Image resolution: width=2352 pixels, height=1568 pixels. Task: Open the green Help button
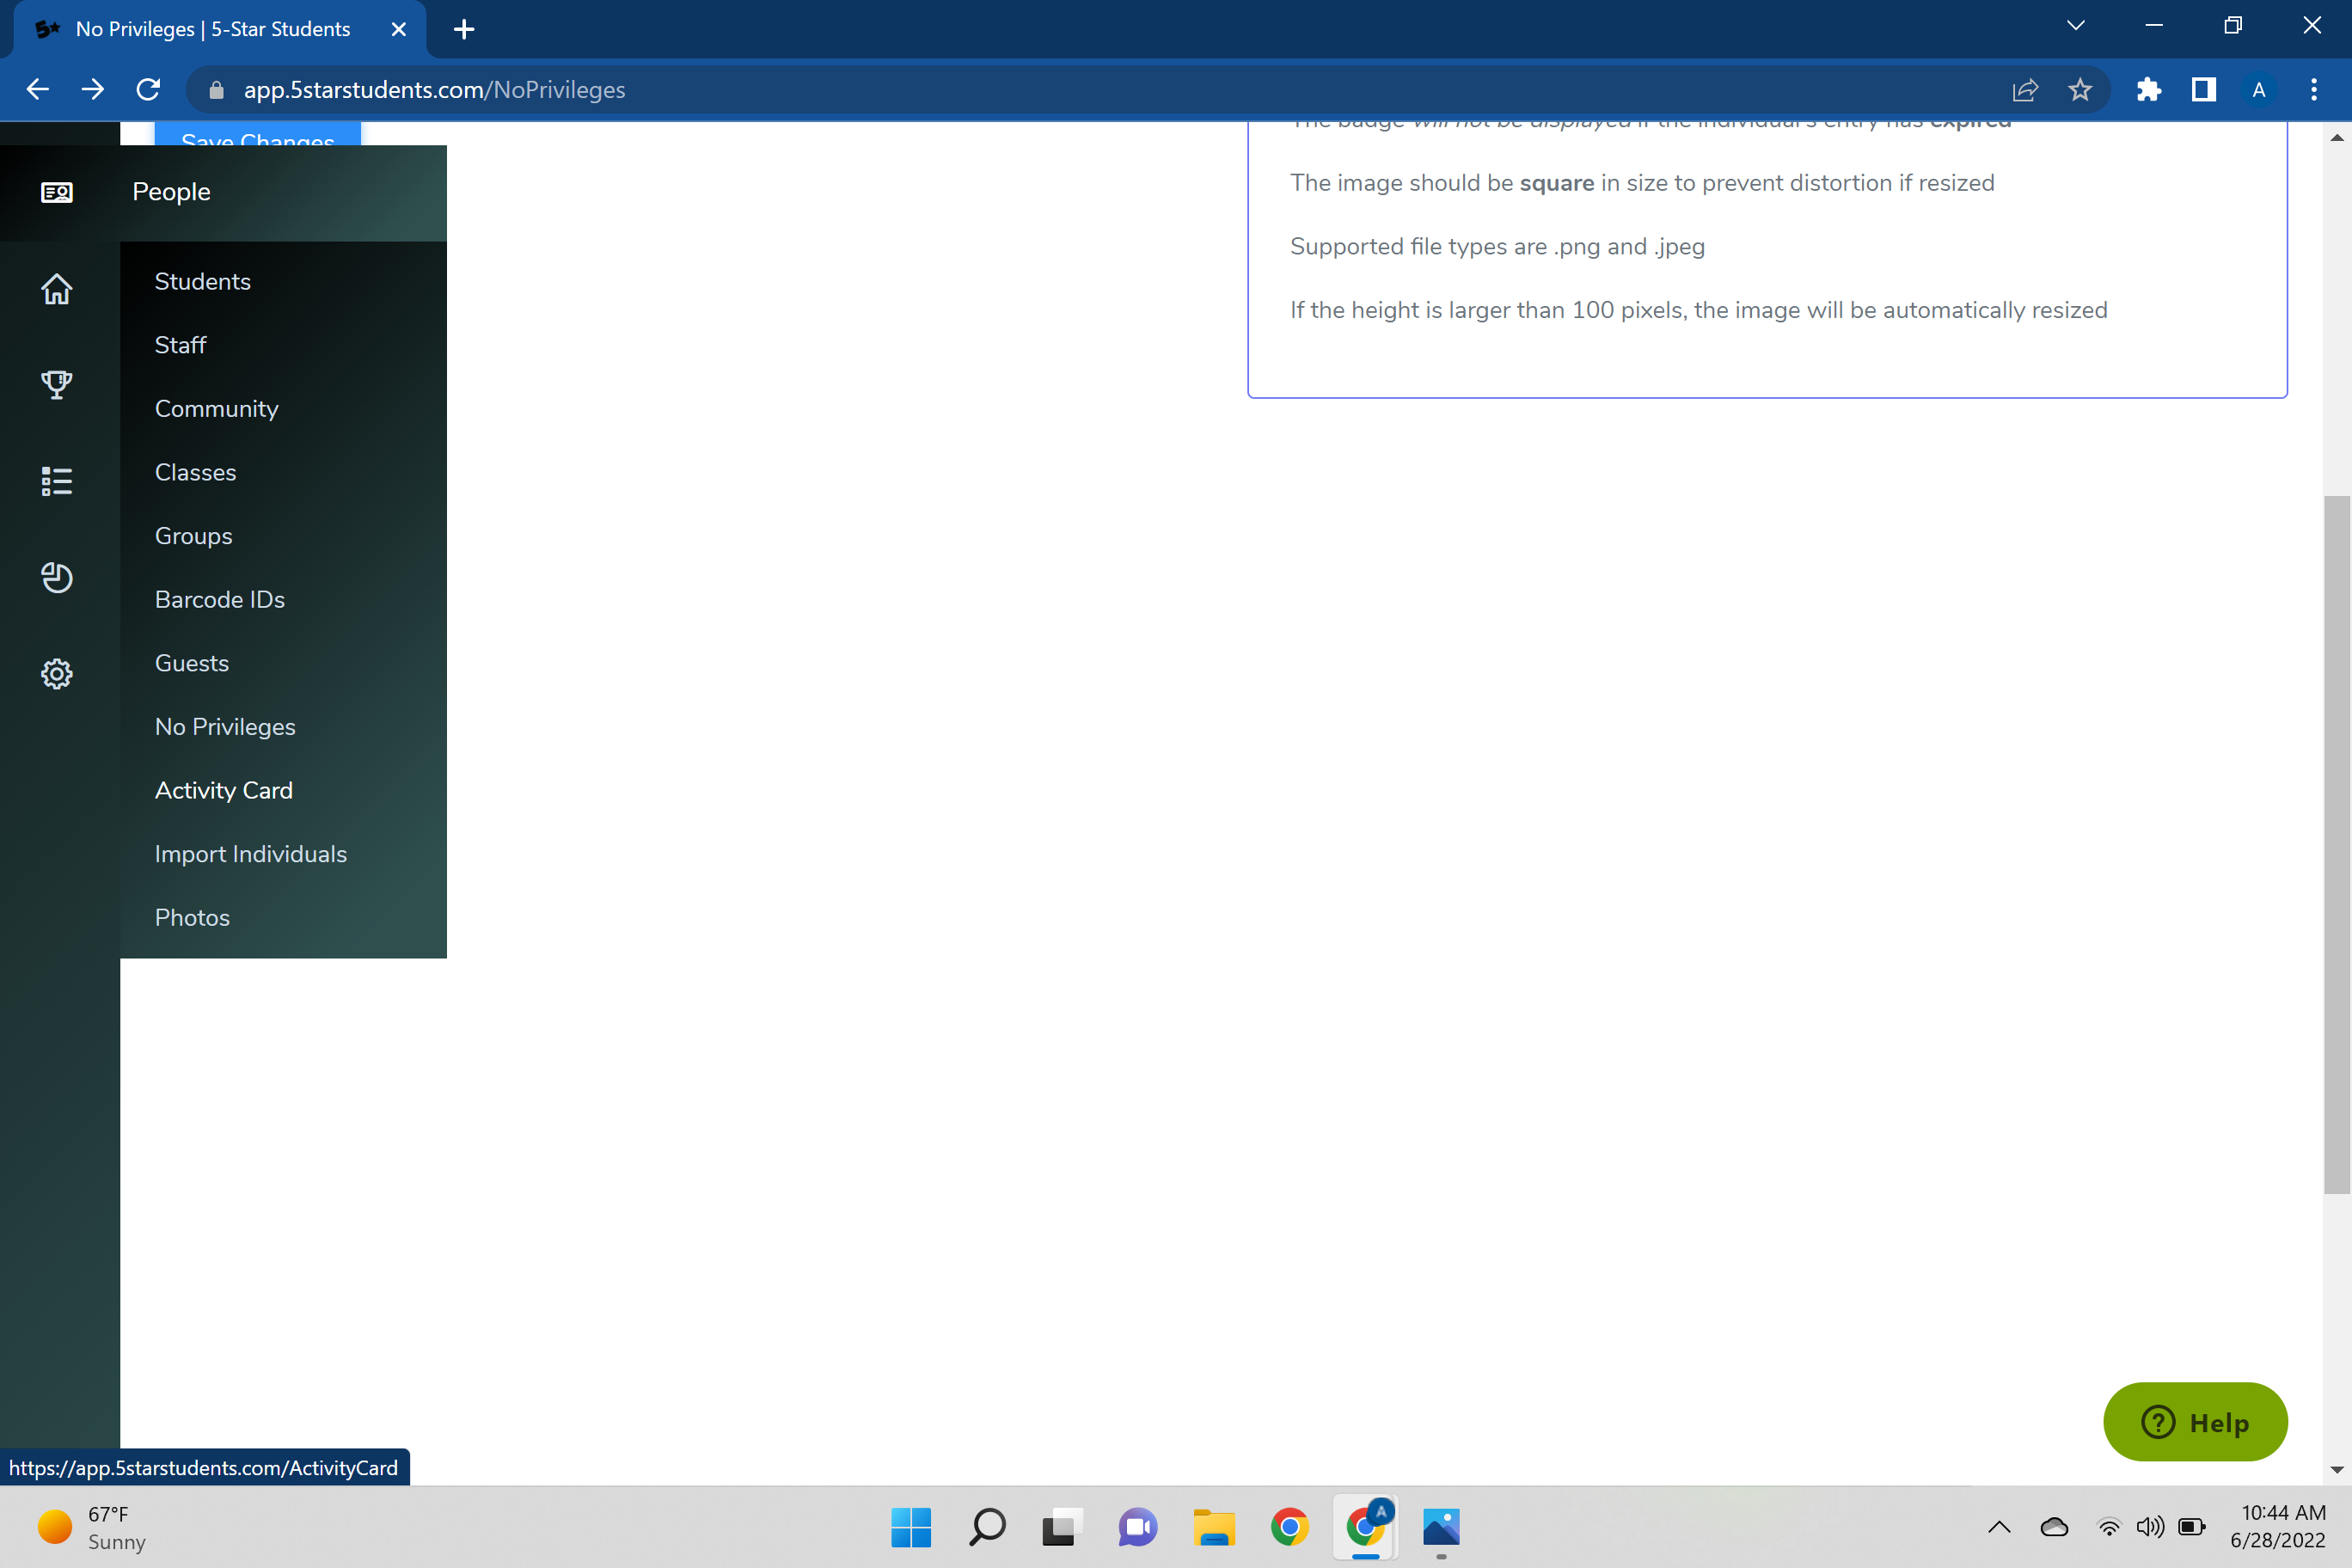(2196, 1422)
